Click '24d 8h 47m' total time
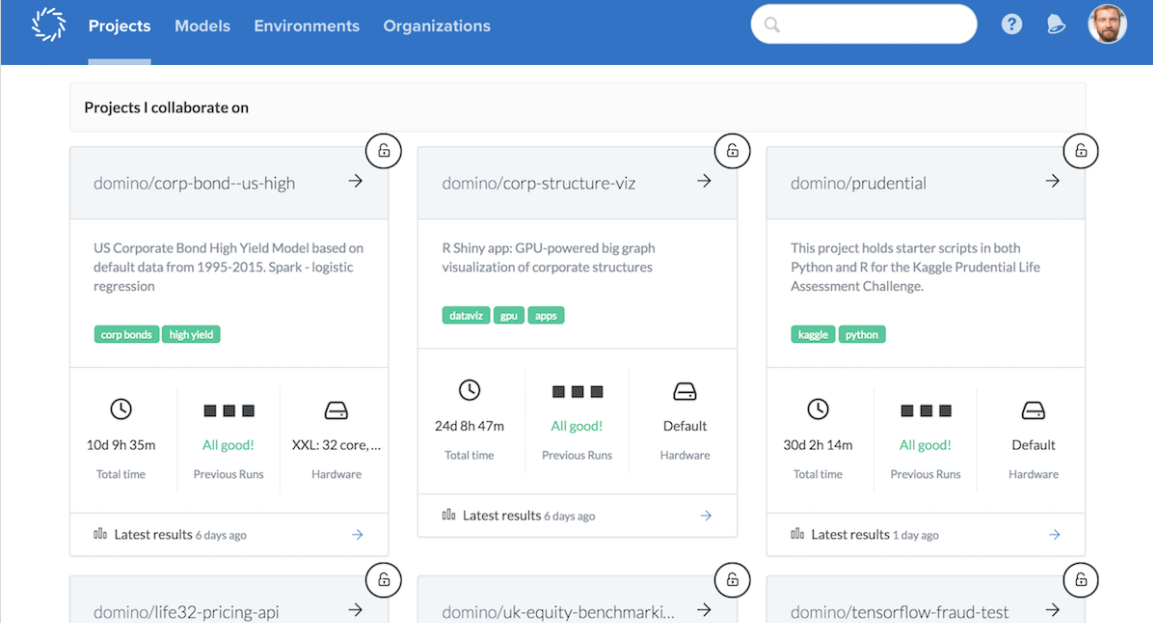 click(469, 426)
